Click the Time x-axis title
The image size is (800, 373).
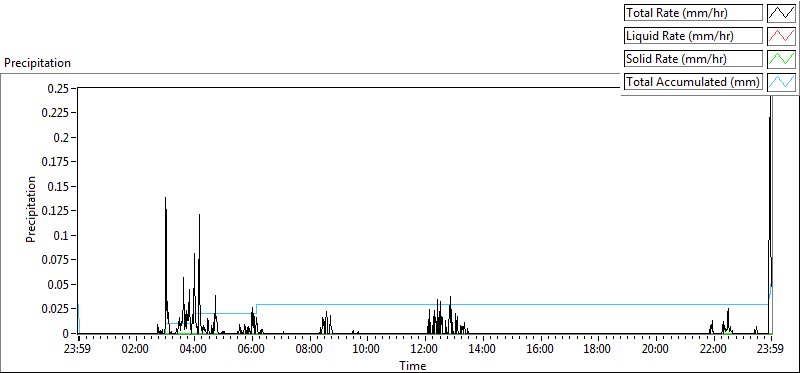(412, 365)
